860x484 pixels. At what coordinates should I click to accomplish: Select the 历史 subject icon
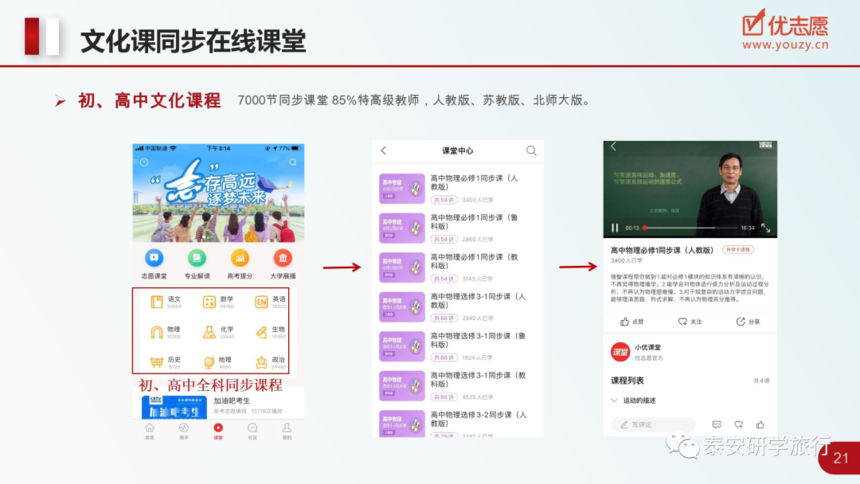coord(157,362)
